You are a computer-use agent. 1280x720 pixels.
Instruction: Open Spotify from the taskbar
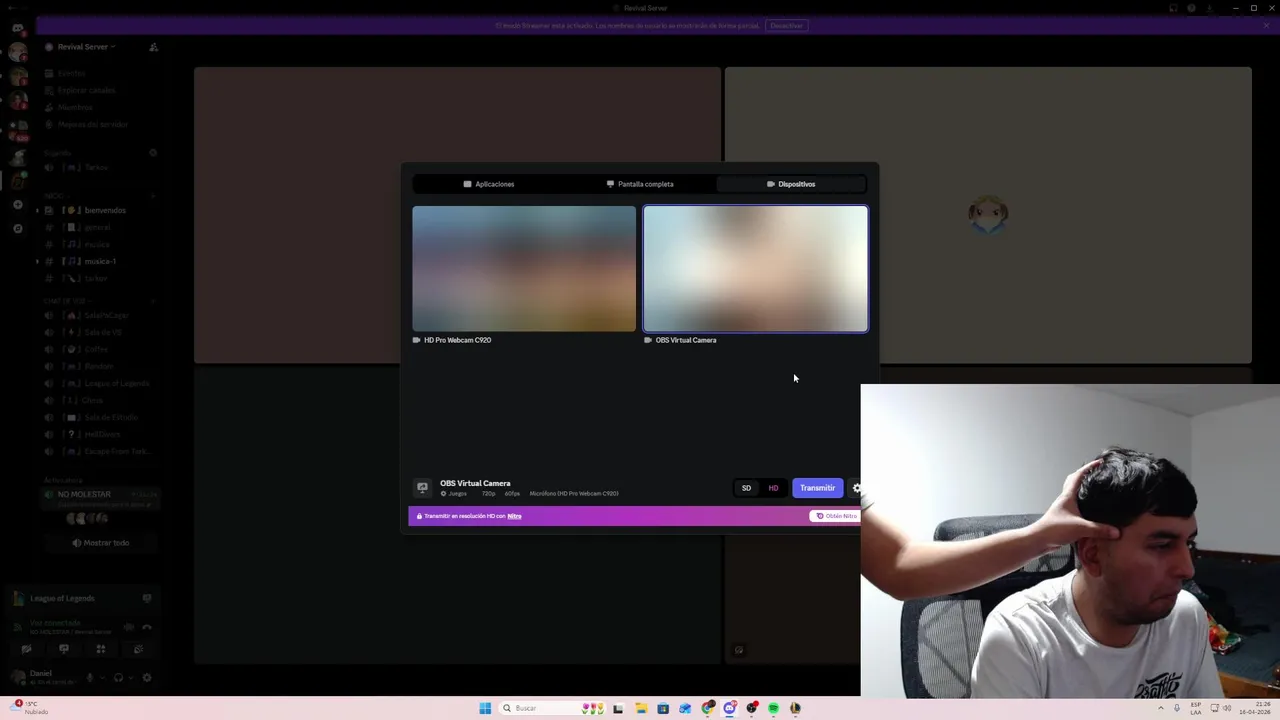(774, 708)
